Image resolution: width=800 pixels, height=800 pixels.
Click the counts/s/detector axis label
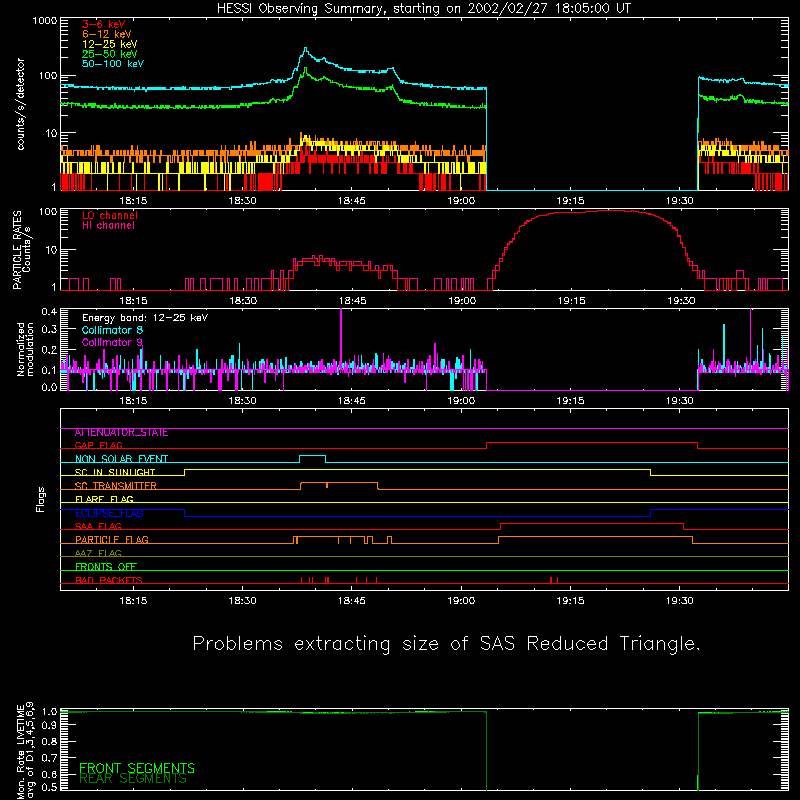20,104
